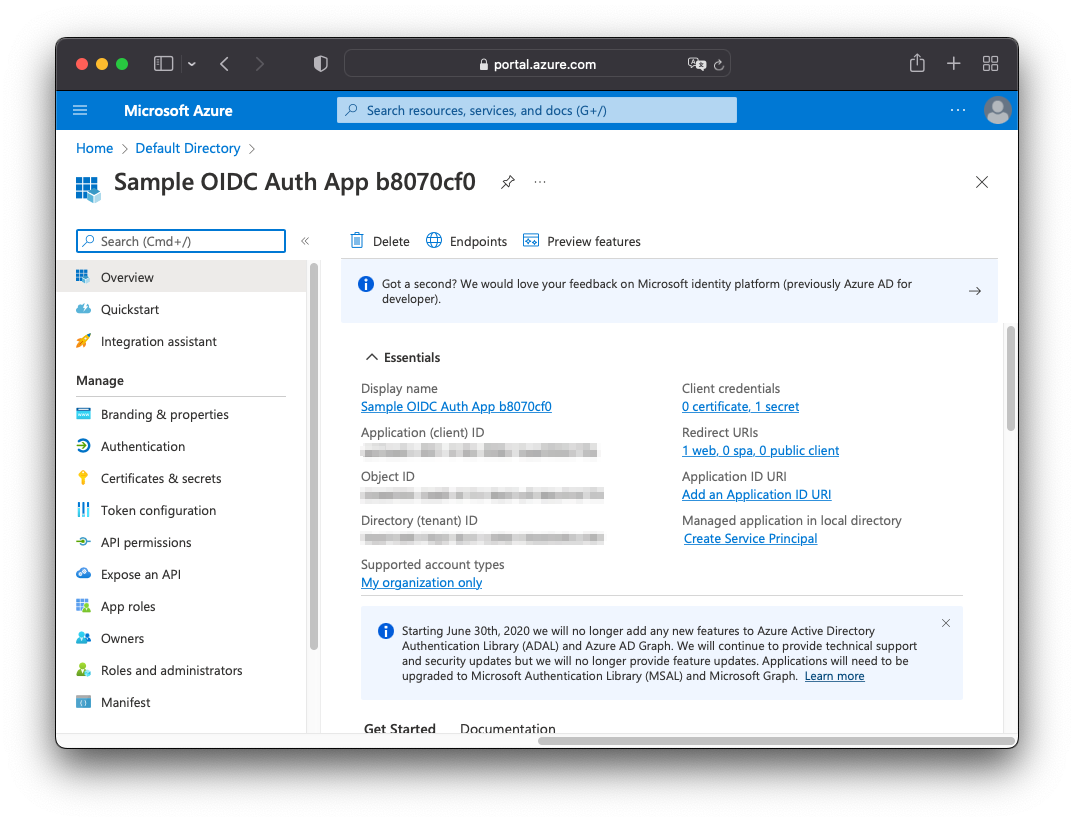1074x822 pixels.
Task: Click the translate icon in address bar
Action: (697, 64)
